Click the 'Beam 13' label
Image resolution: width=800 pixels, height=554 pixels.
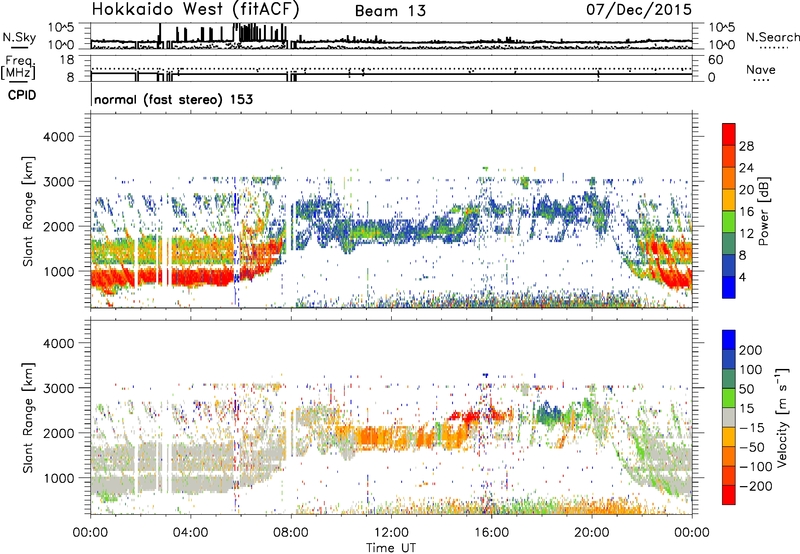click(390, 11)
